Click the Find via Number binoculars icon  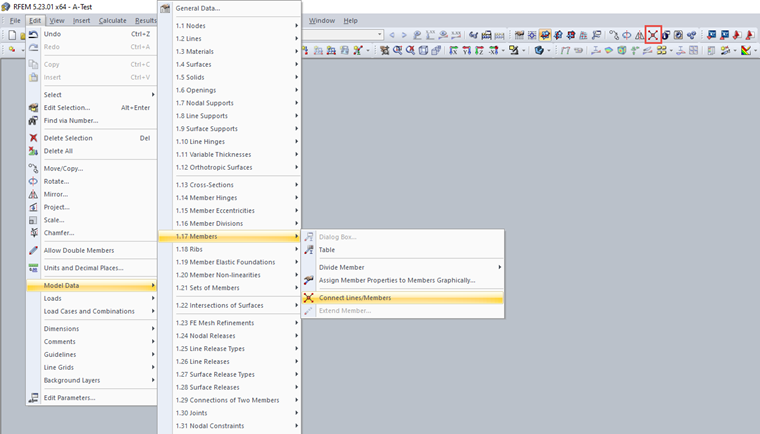(33, 120)
